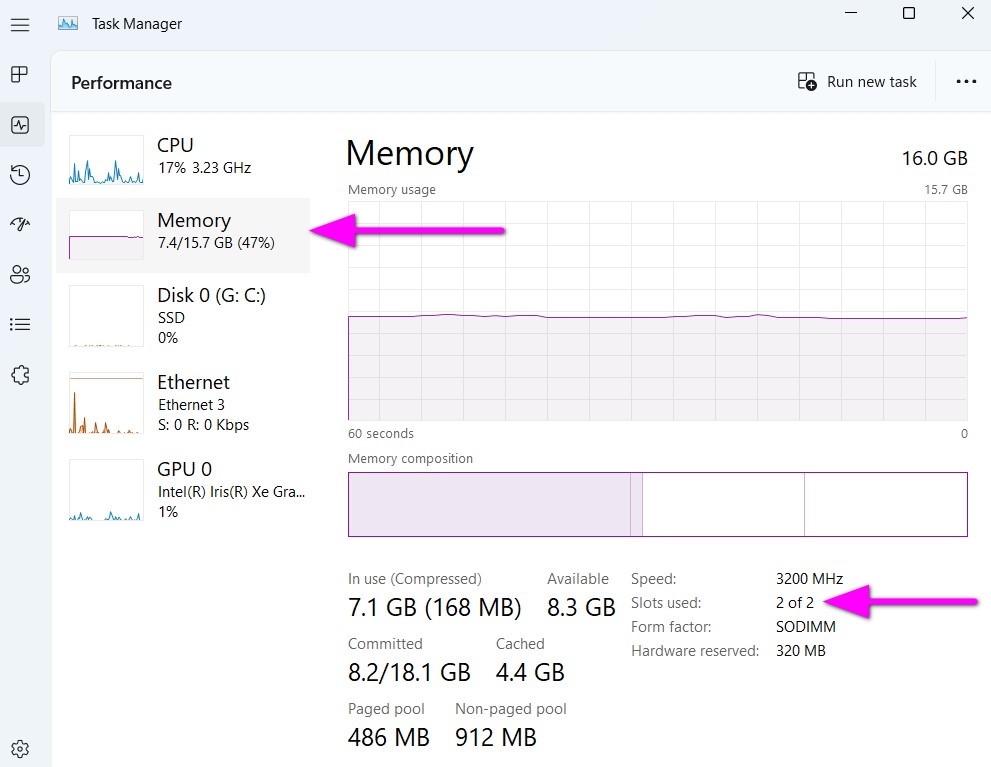Open the Users page icon

pos(20,274)
